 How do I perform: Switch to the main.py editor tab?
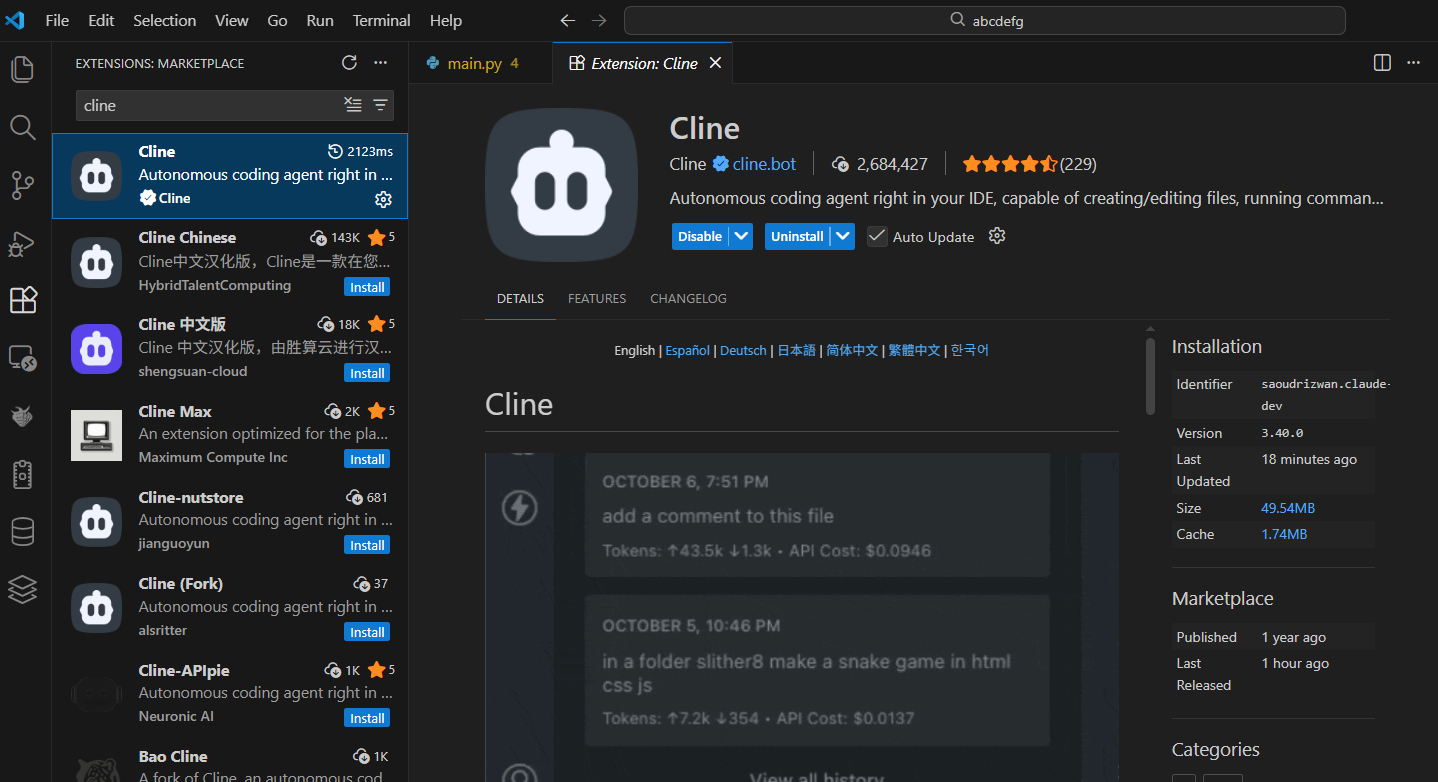(481, 63)
